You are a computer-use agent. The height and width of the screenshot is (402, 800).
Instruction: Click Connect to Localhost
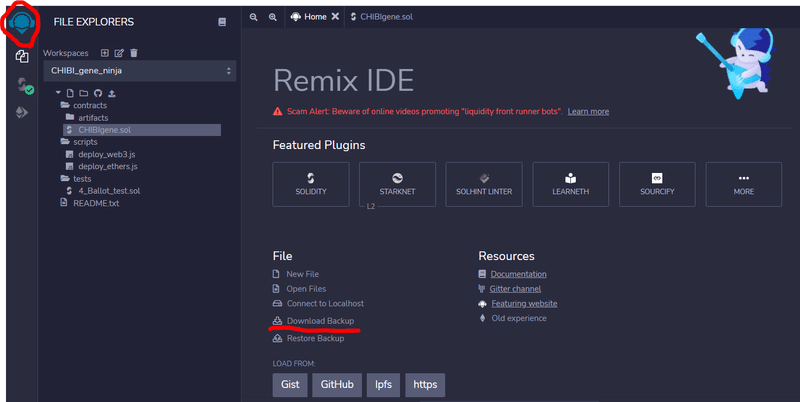tap(318, 304)
